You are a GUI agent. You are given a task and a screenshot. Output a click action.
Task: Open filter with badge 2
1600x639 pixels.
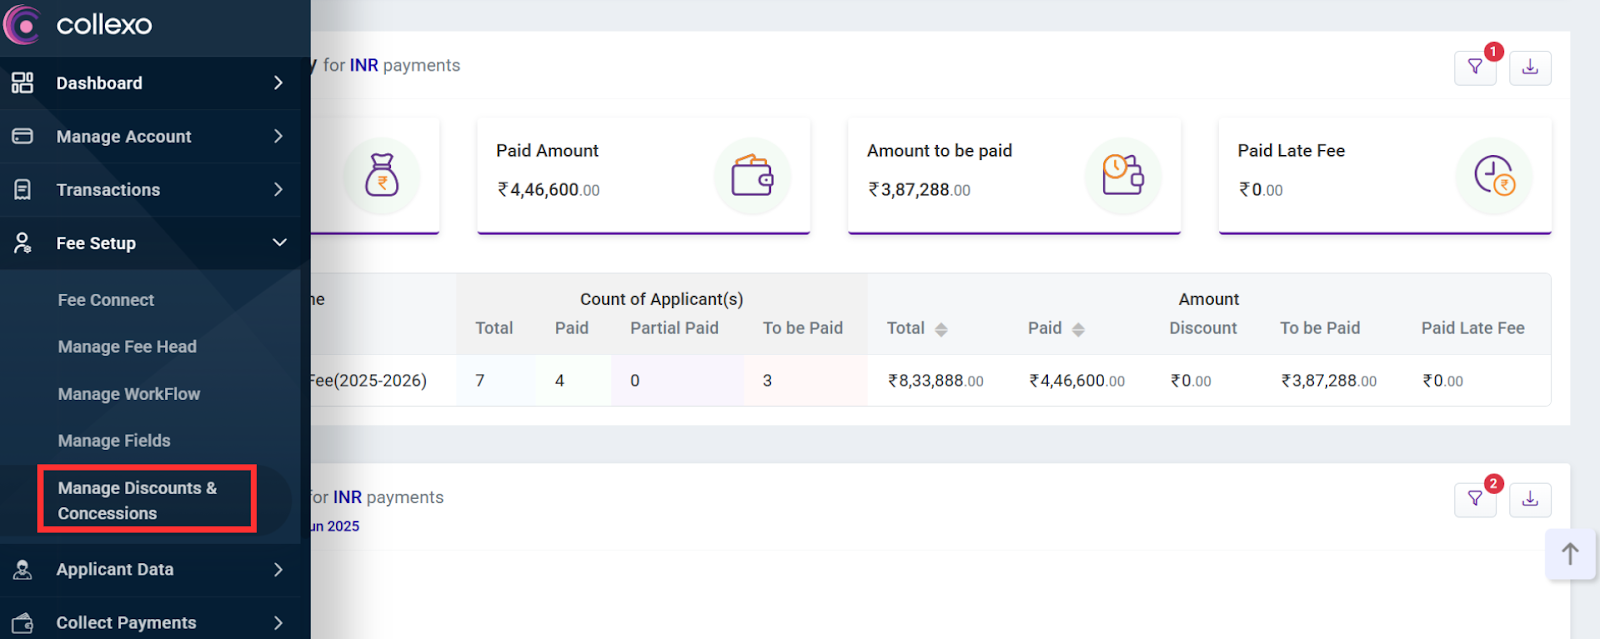pos(1475,499)
